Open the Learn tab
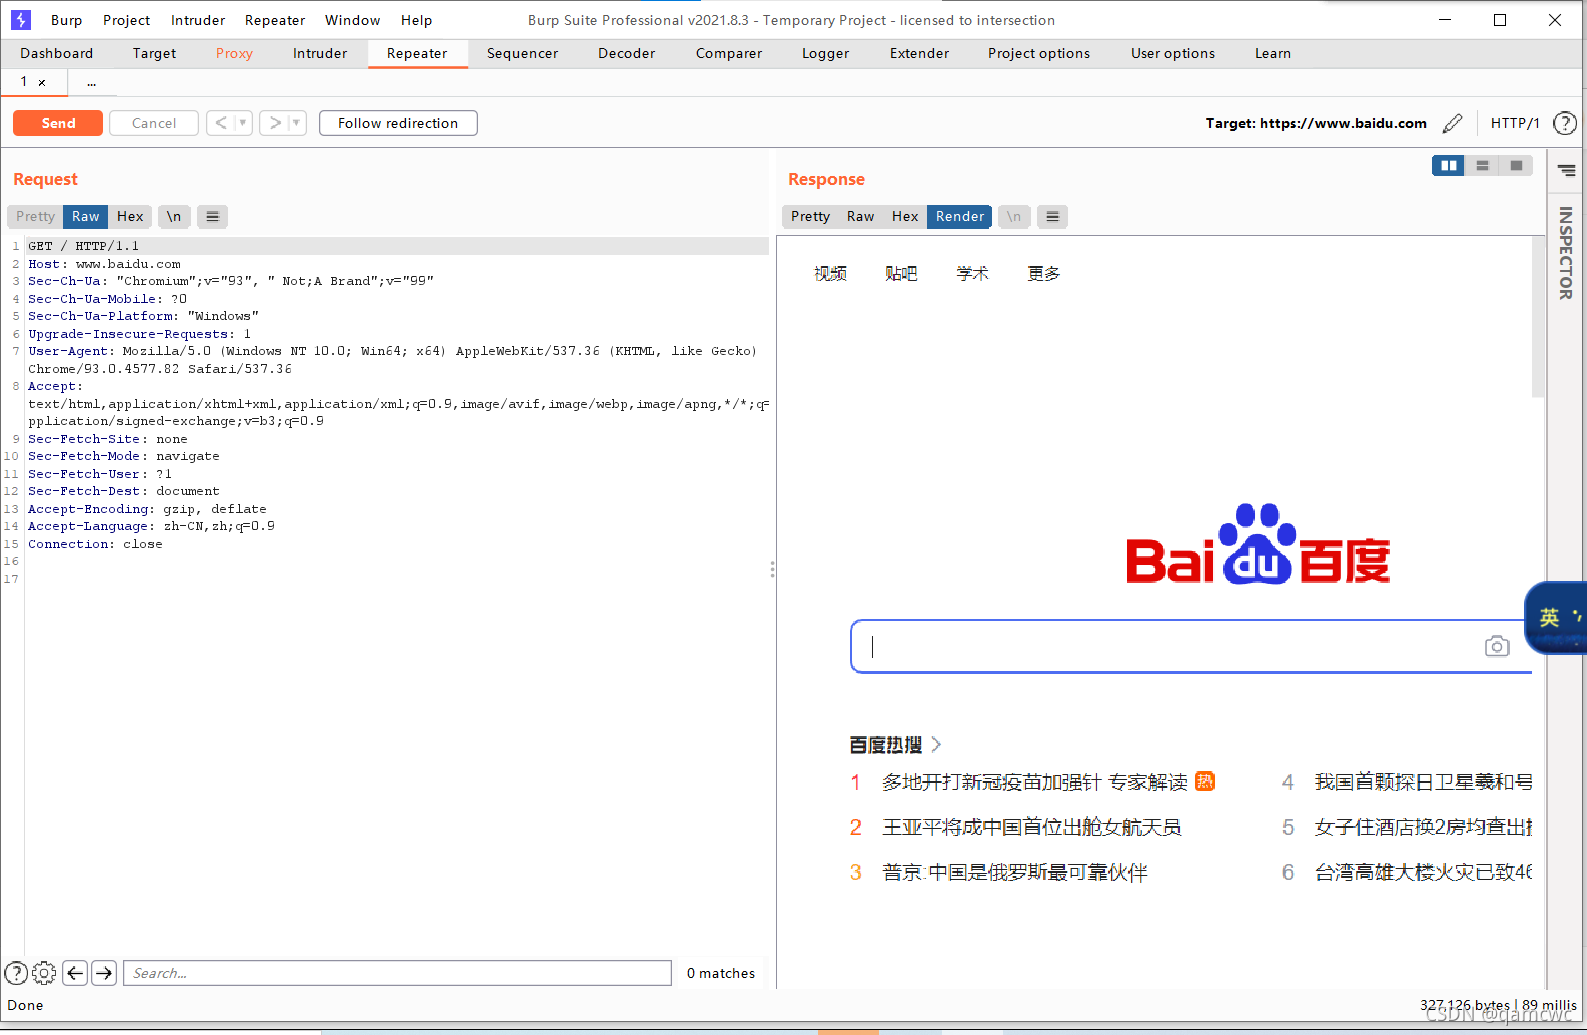The image size is (1587, 1035). (1272, 53)
